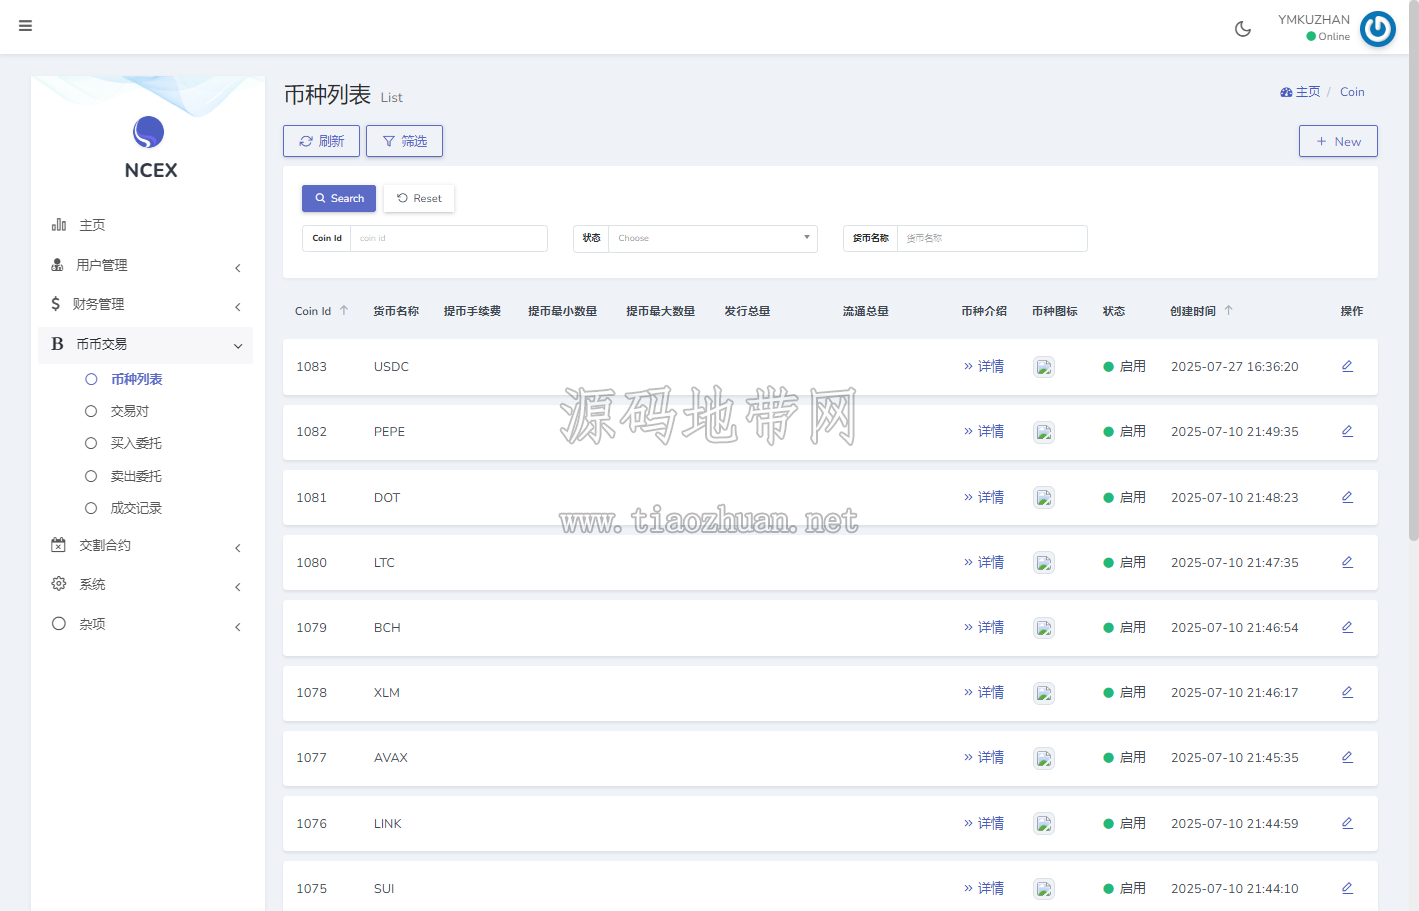Sort by 创建时间 arrow
This screenshot has width=1419, height=911.
click(x=1229, y=311)
